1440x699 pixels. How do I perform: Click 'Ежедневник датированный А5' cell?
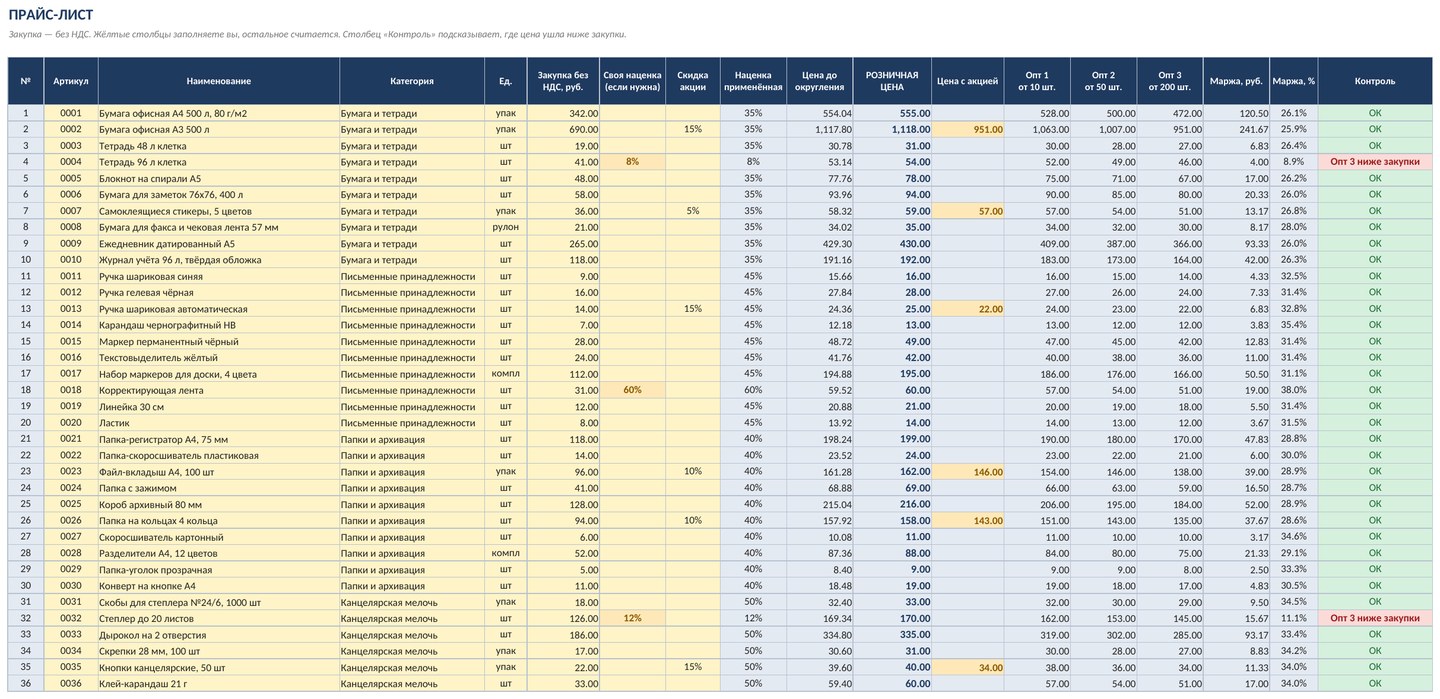pyautogui.click(x=218, y=244)
